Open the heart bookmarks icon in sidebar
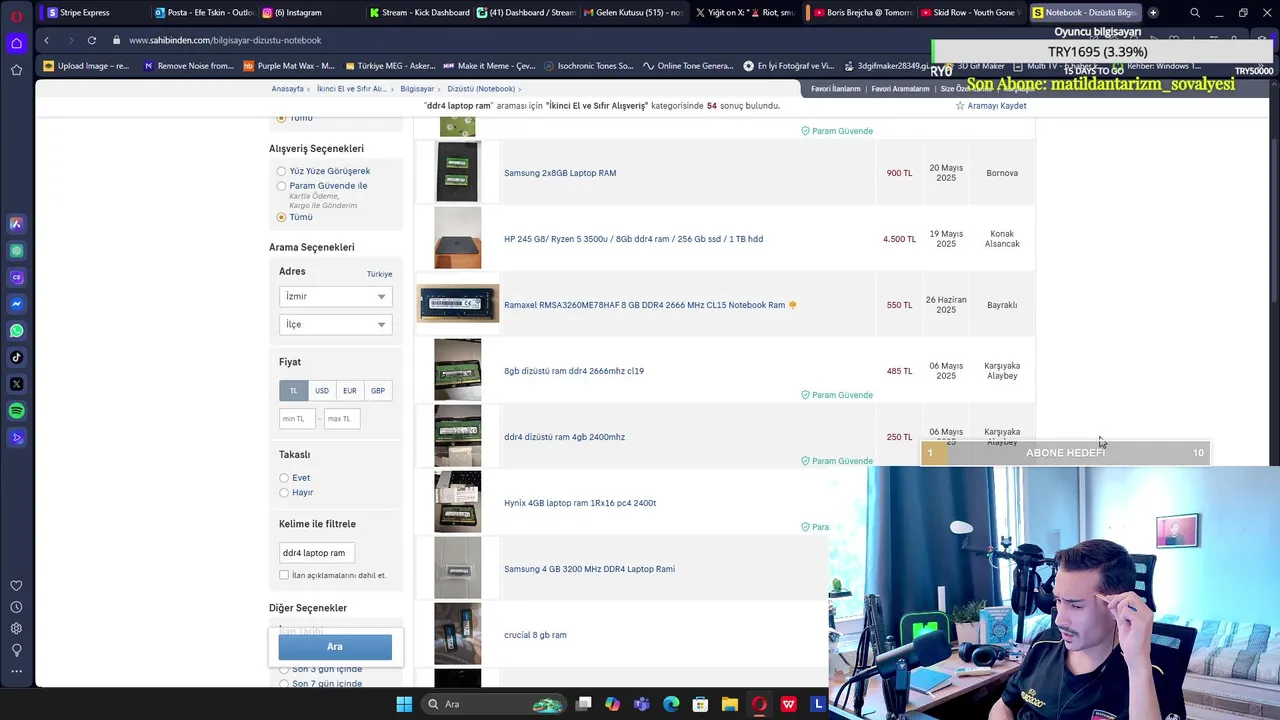This screenshot has width=1280, height=720. pyautogui.click(x=16, y=586)
